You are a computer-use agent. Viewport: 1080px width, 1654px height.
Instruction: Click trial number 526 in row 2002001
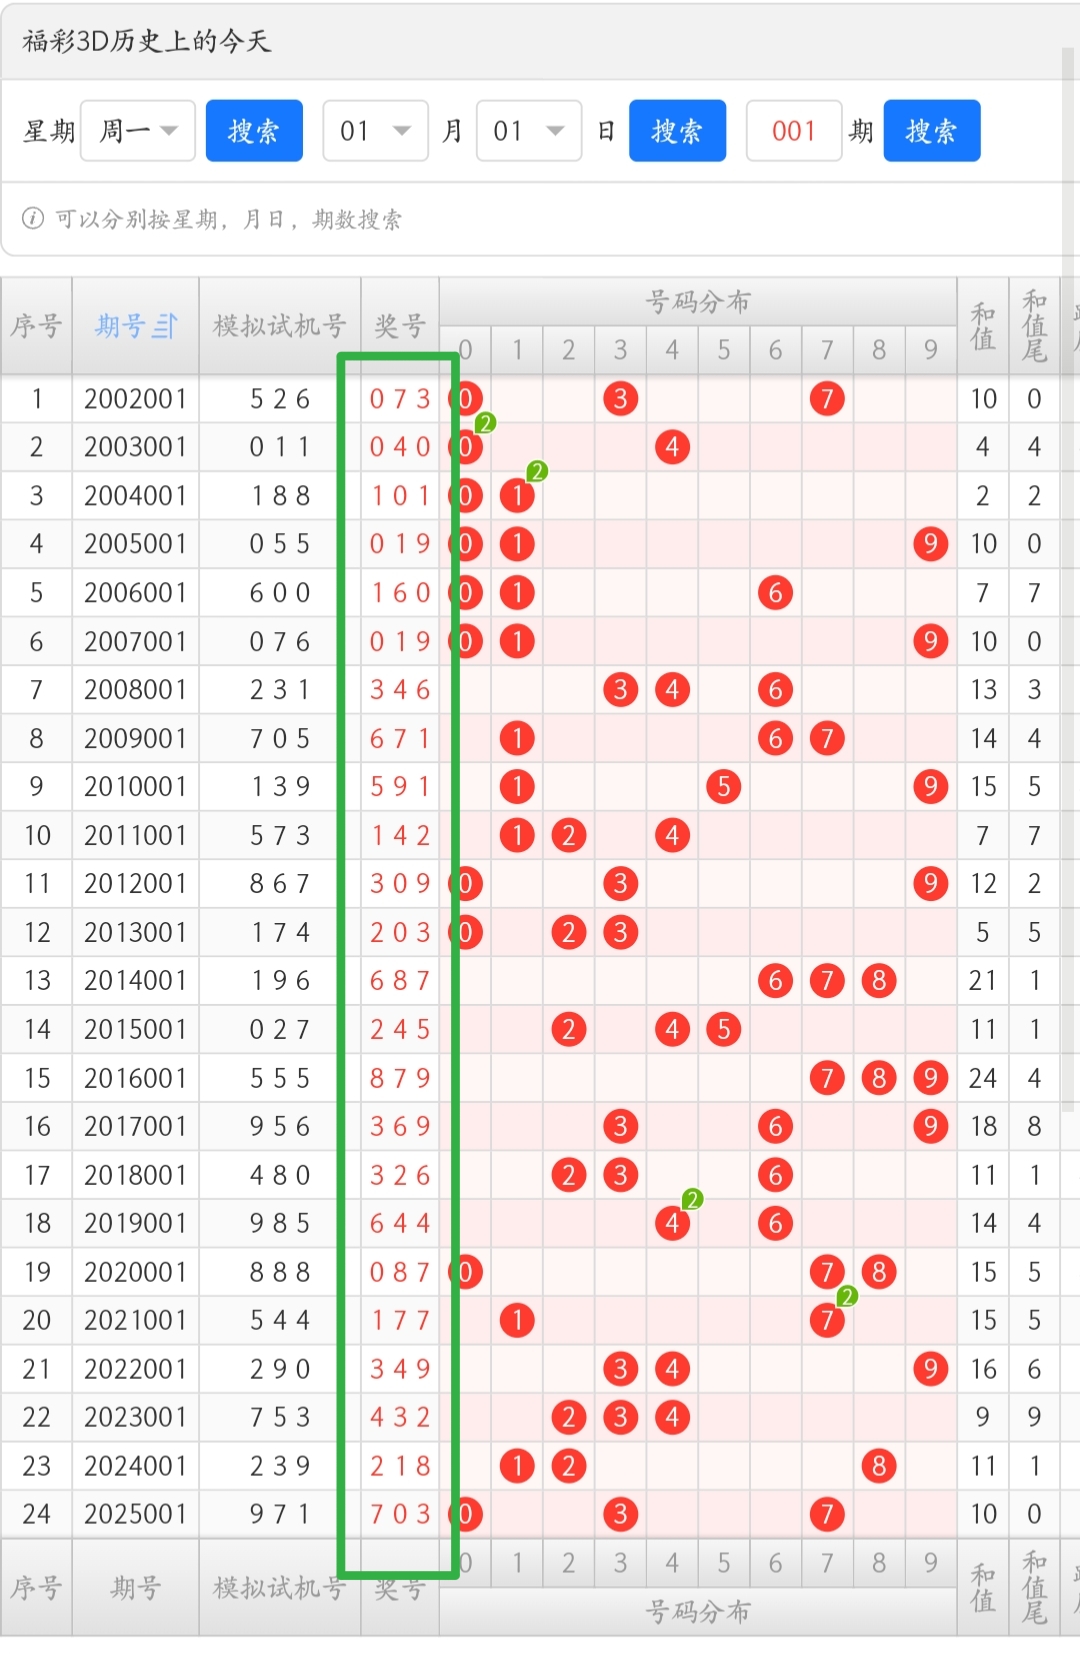280,399
